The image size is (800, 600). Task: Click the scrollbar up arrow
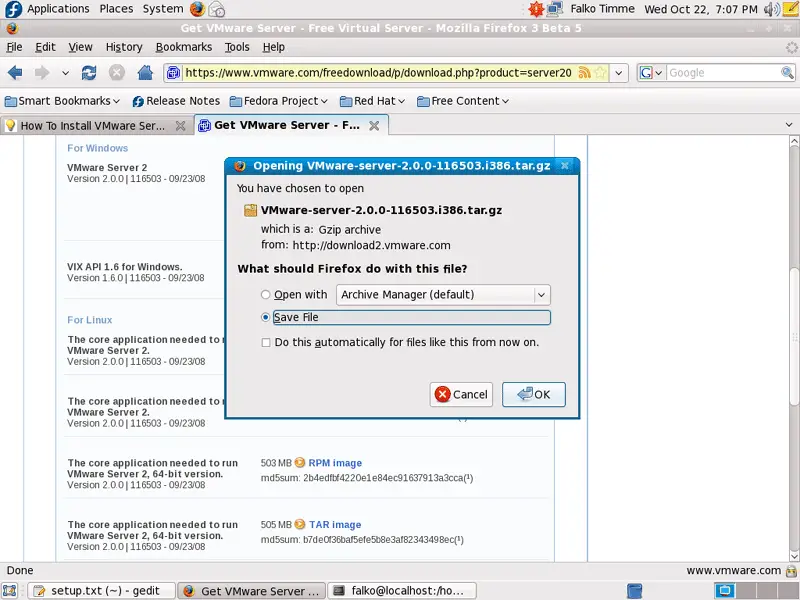pos(794,140)
